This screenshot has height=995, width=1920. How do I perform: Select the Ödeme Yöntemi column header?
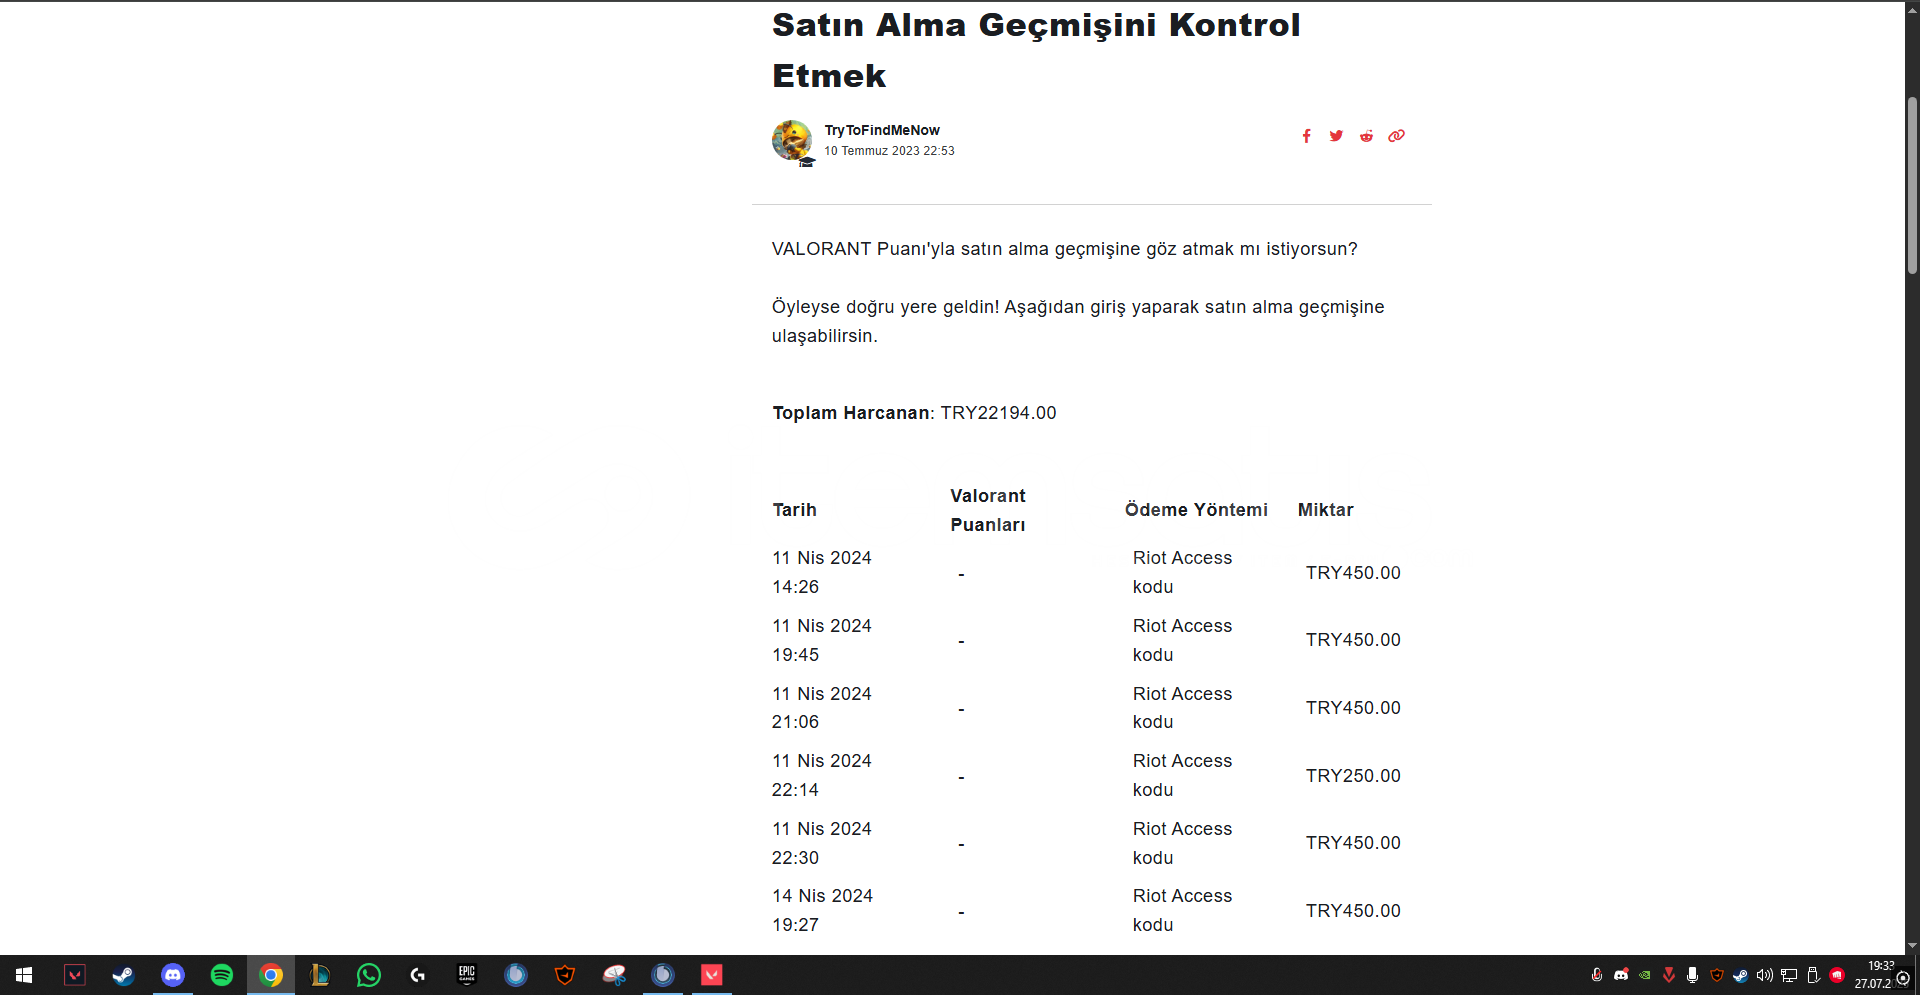1196,510
